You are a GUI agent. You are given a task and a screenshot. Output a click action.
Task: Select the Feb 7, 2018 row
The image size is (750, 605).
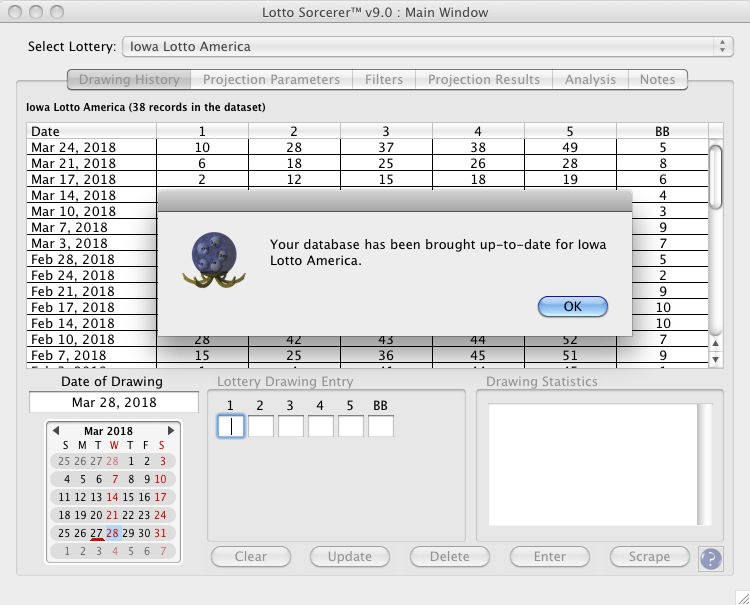367,355
